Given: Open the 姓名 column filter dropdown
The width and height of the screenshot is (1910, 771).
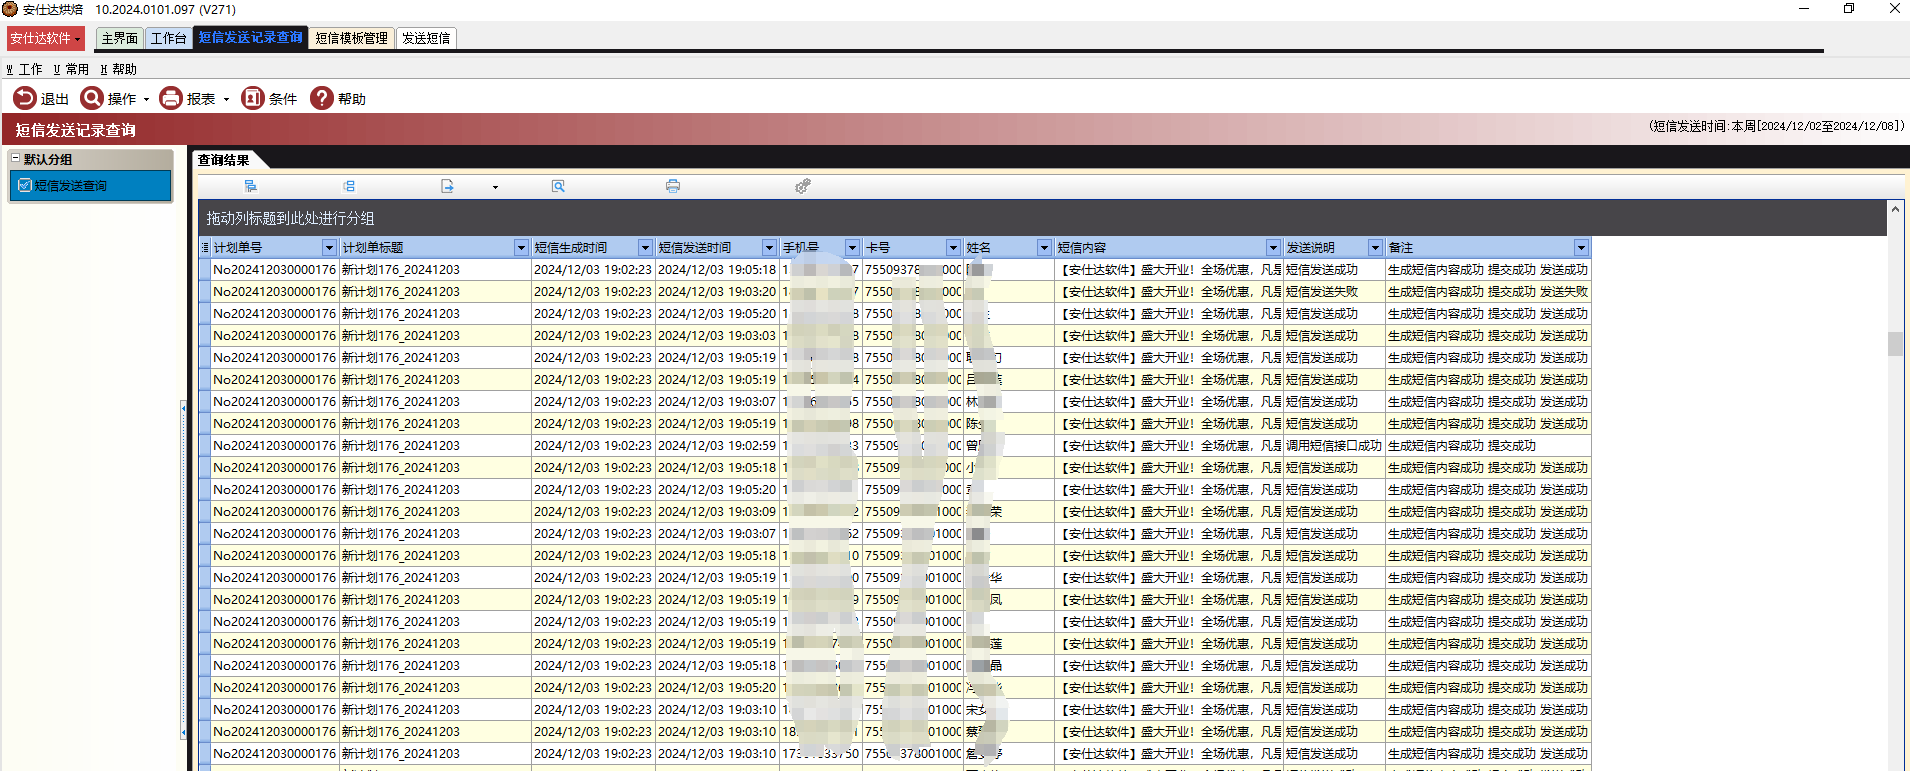Looking at the screenshot, I should click(x=1044, y=247).
